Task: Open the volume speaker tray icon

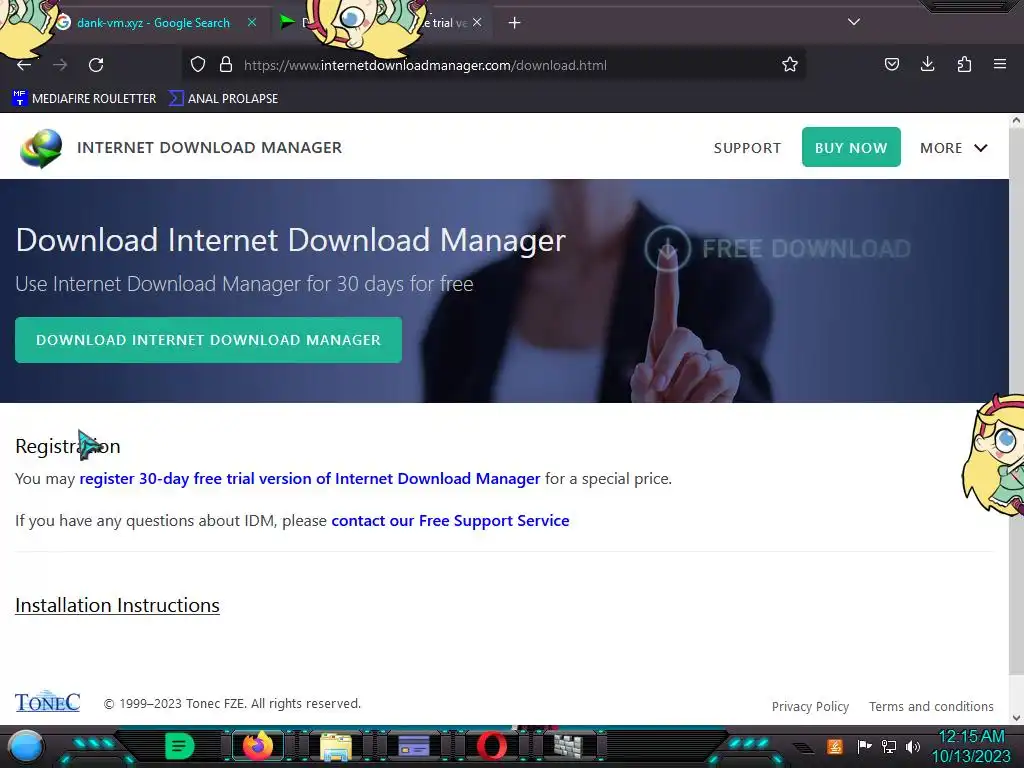Action: (x=912, y=746)
